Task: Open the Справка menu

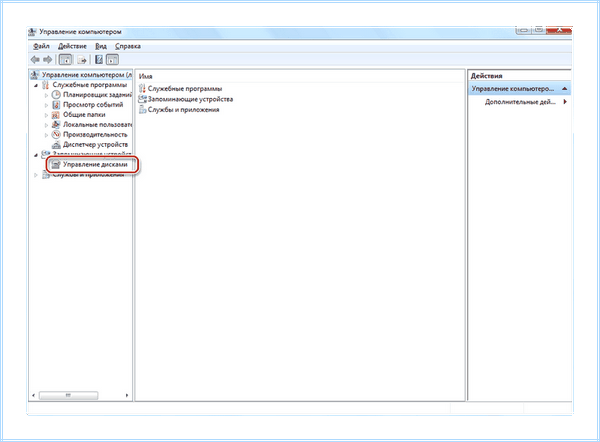Action: (128, 46)
